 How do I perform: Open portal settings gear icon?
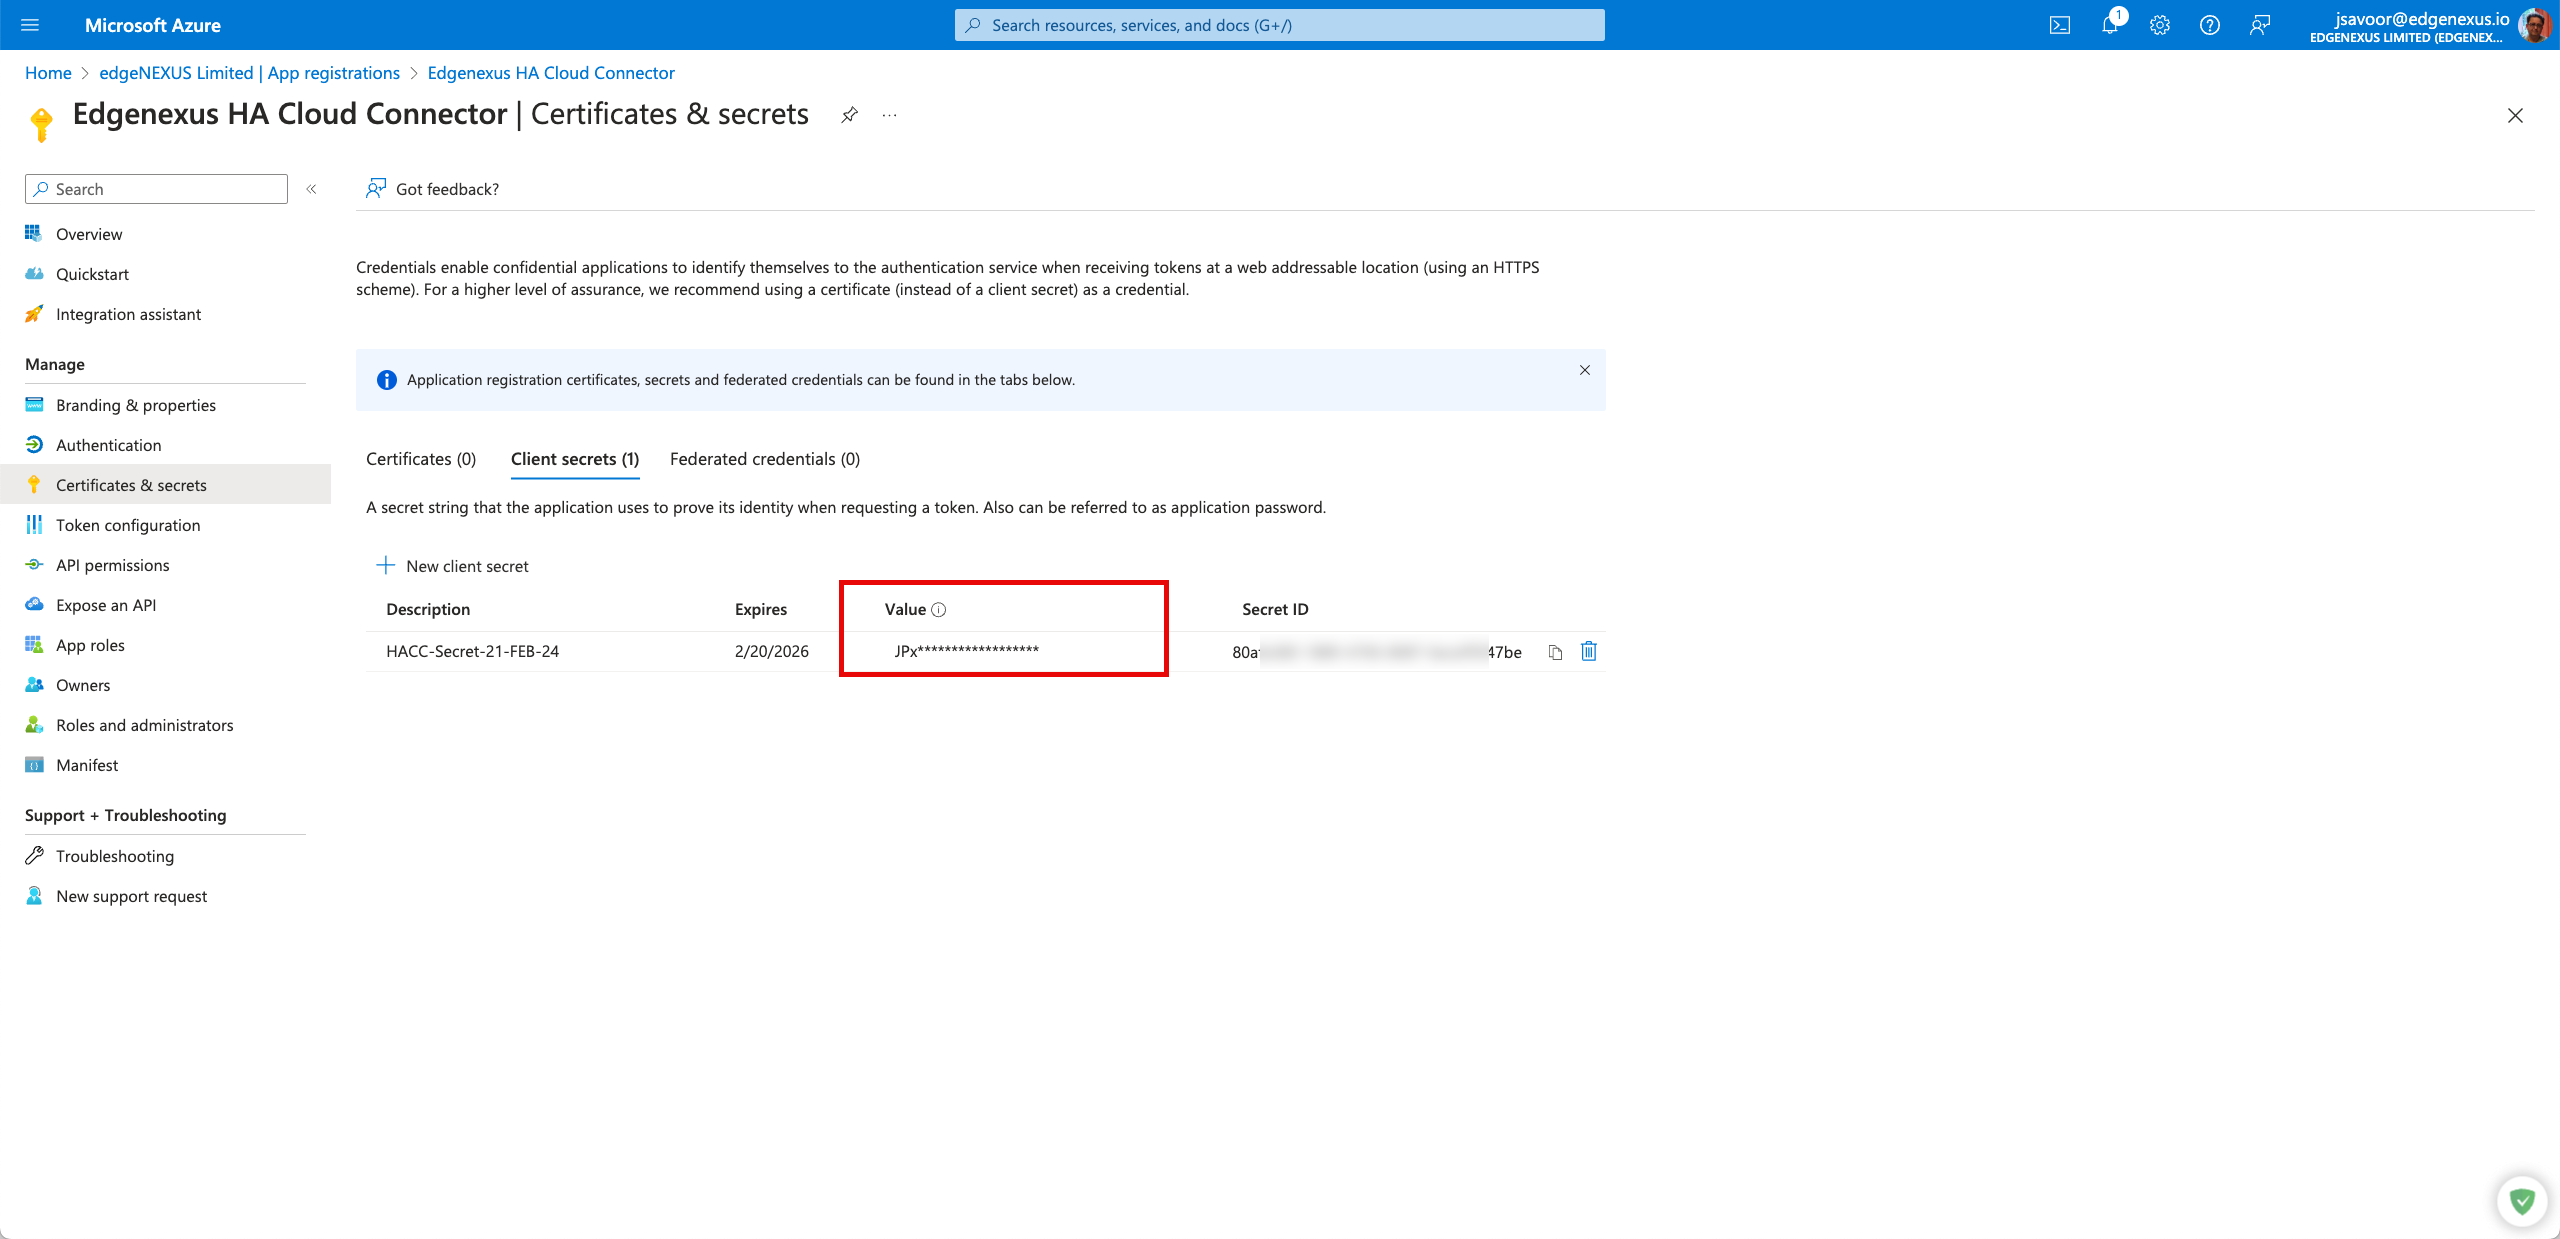click(2159, 25)
